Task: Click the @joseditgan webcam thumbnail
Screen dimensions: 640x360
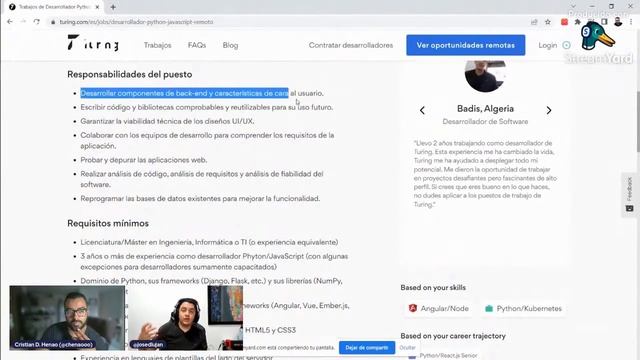Action: tap(185, 318)
